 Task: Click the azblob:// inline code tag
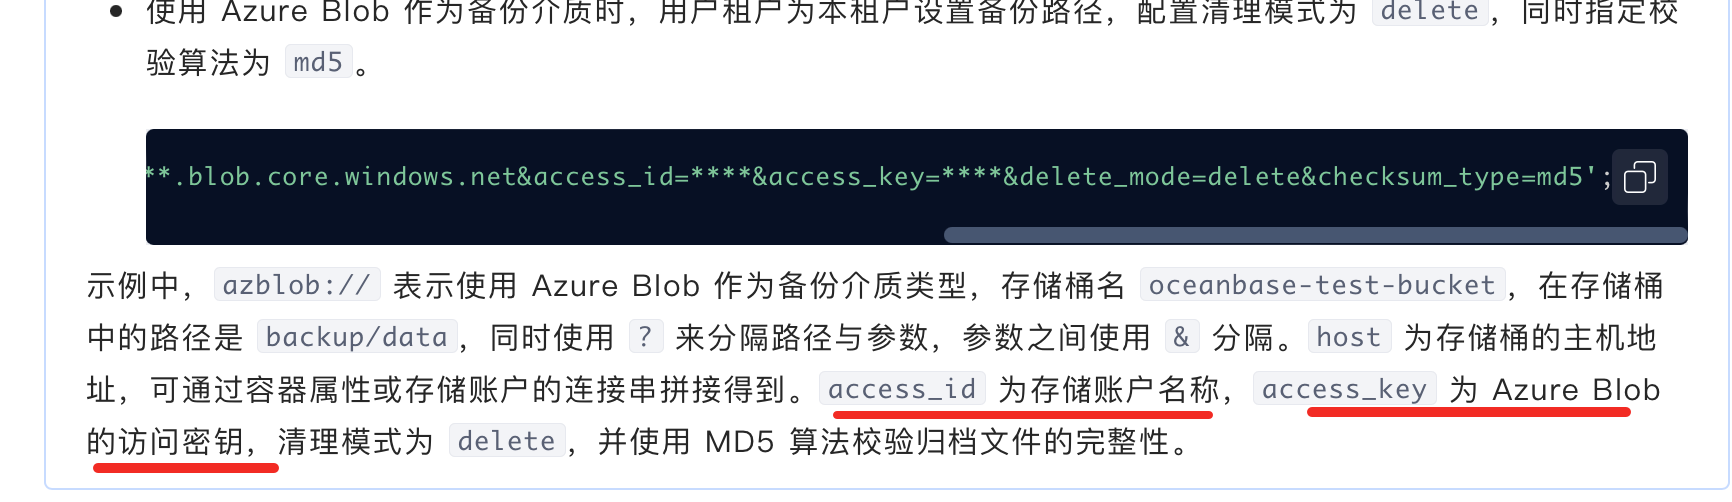tap(297, 285)
